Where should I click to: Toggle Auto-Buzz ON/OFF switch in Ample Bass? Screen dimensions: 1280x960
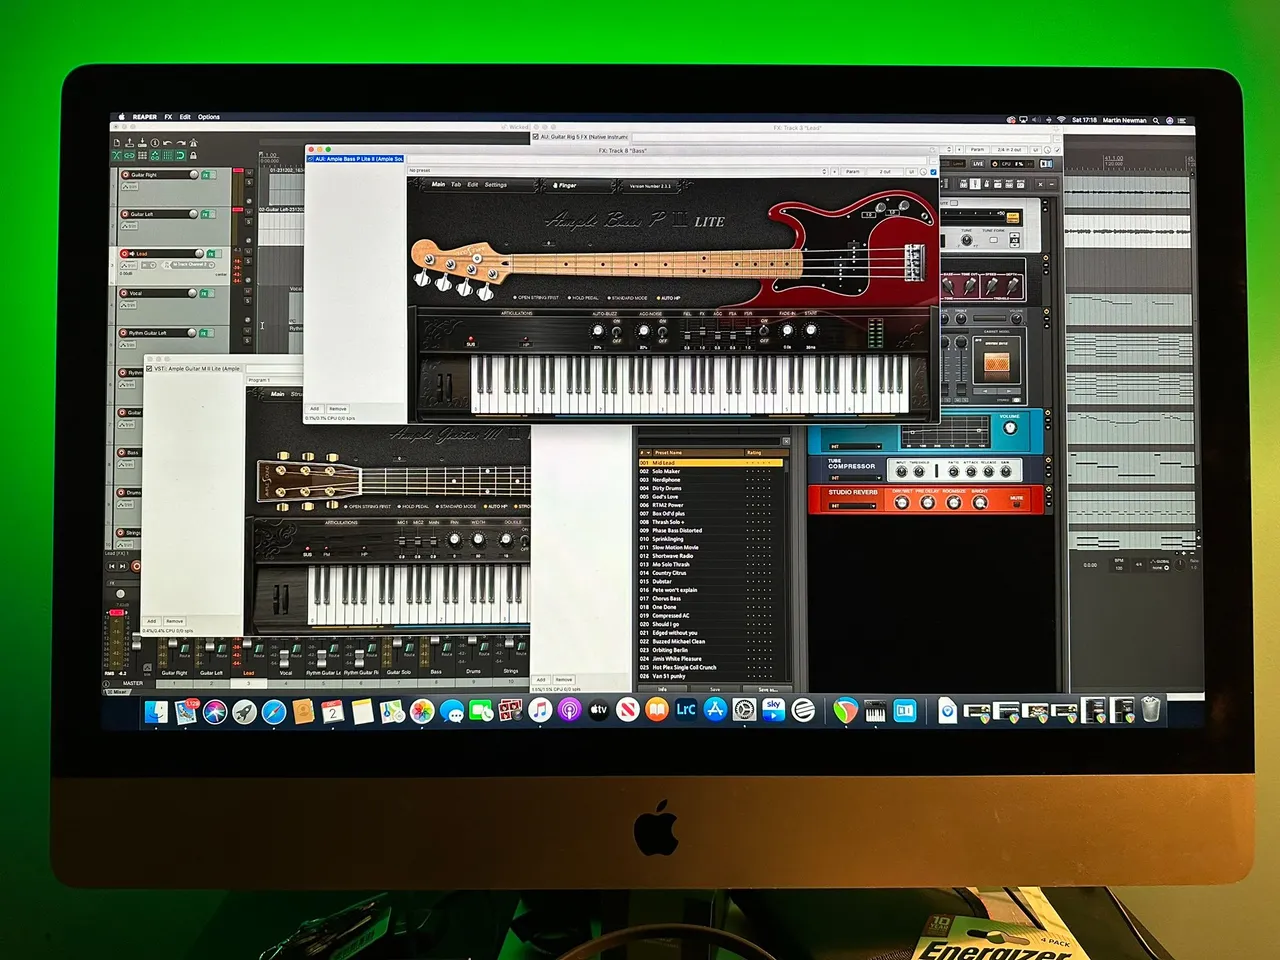pos(616,332)
